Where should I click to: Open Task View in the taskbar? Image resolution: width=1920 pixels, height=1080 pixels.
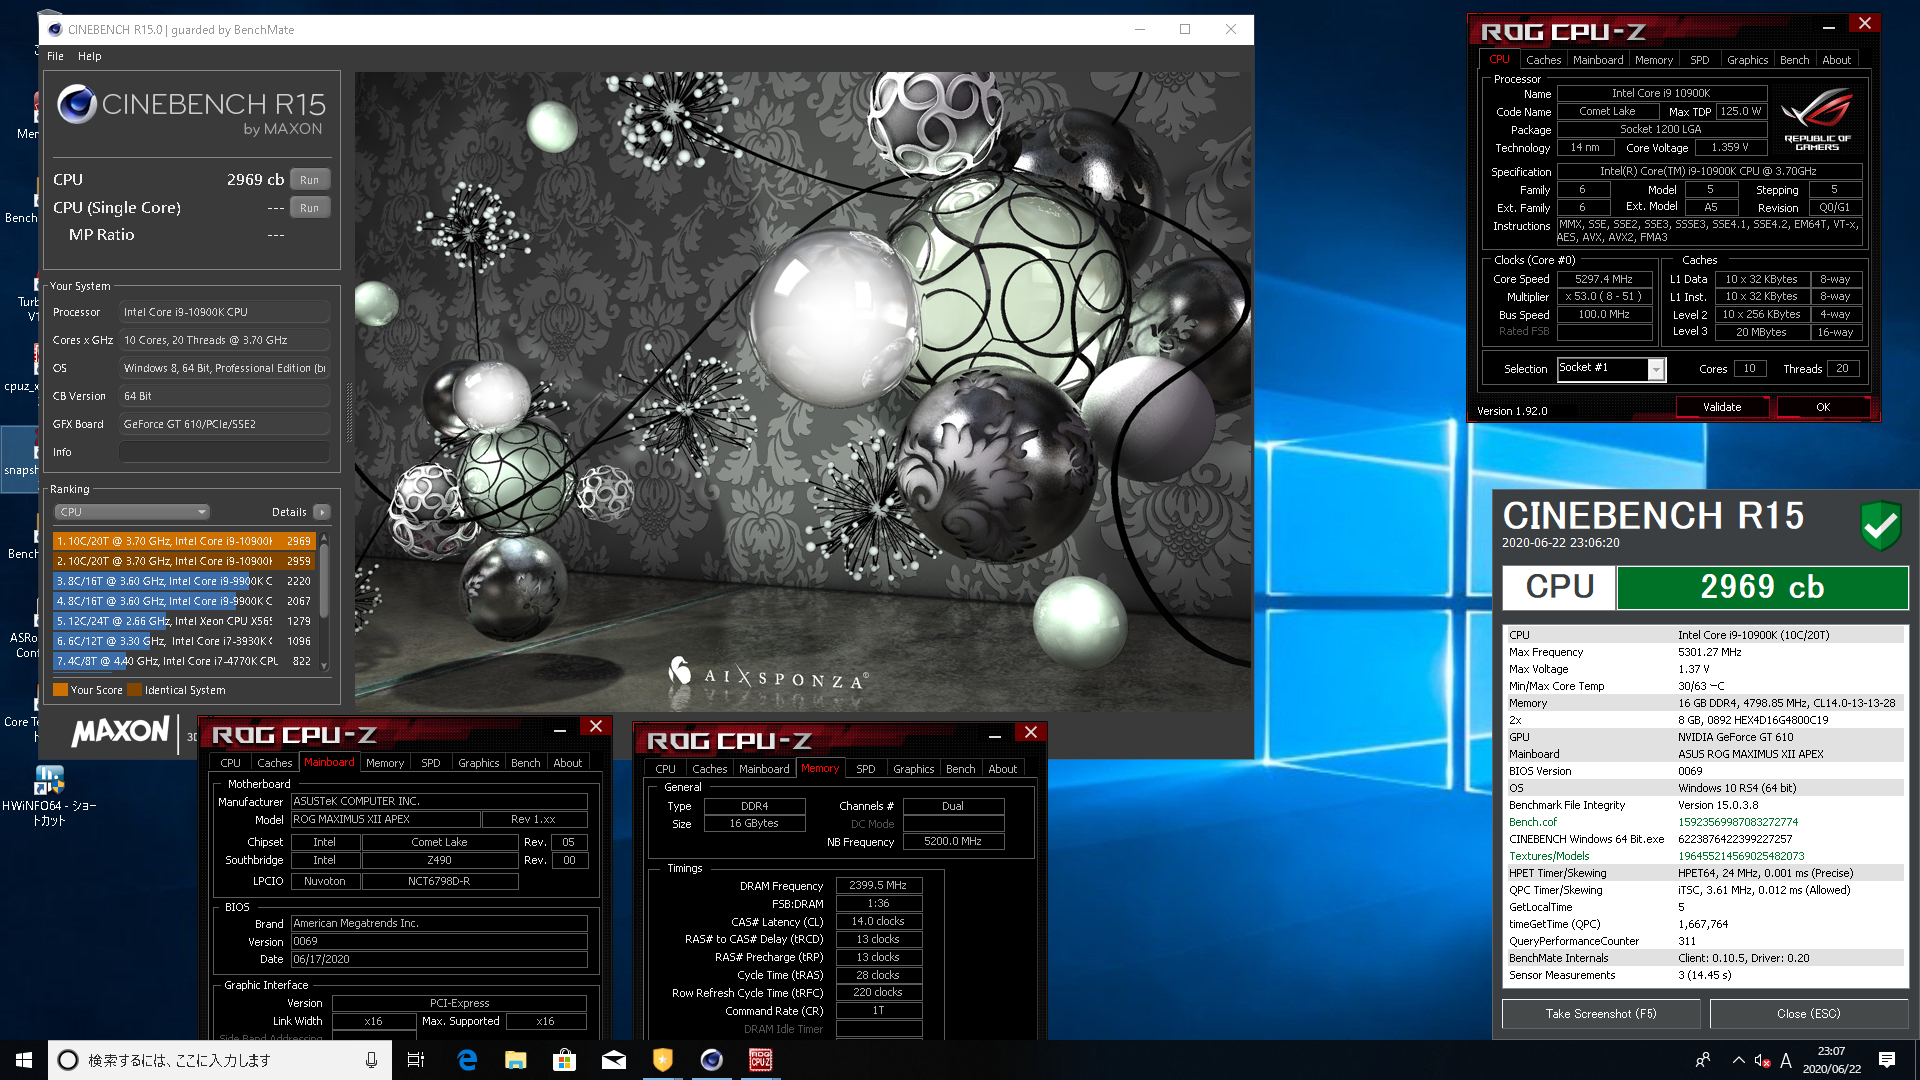pyautogui.click(x=416, y=1060)
